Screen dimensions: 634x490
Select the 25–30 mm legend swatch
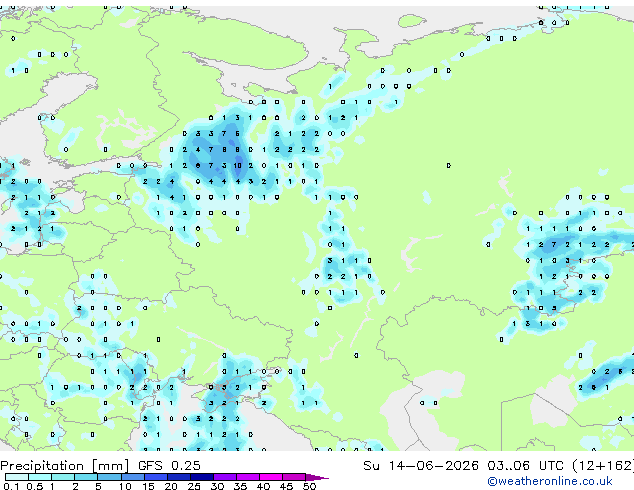tap(202, 477)
